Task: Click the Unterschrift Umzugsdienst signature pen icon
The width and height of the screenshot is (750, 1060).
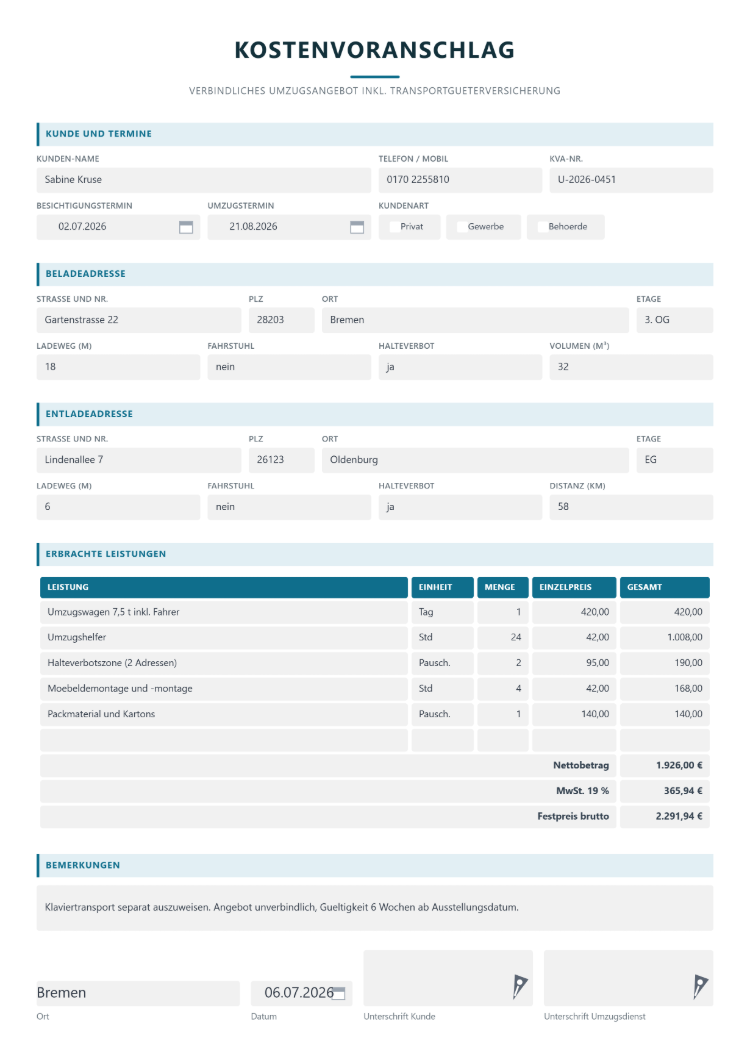Action: click(700, 987)
